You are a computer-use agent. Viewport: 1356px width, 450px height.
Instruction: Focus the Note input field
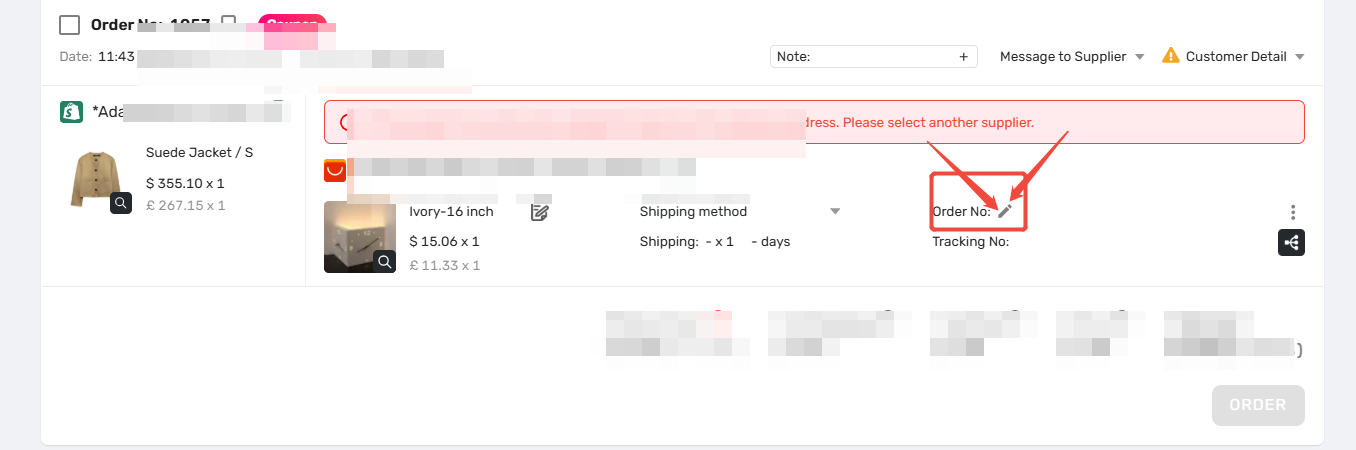coord(864,57)
